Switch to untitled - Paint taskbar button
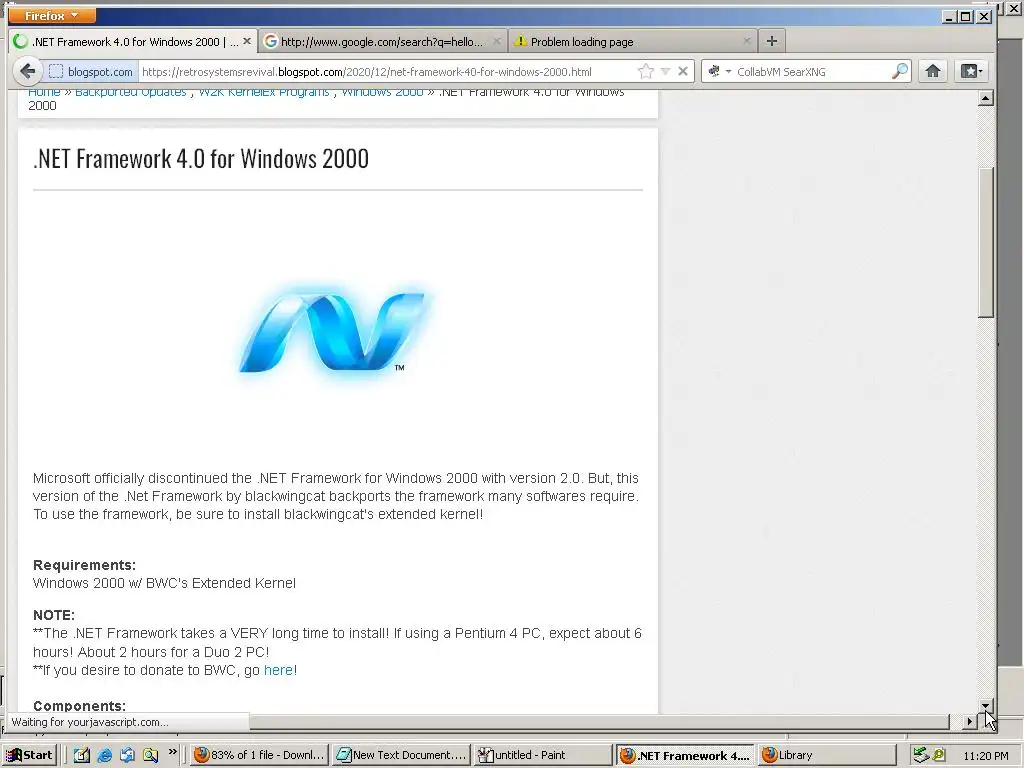The height and width of the screenshot is (768, 1024). 542,755
